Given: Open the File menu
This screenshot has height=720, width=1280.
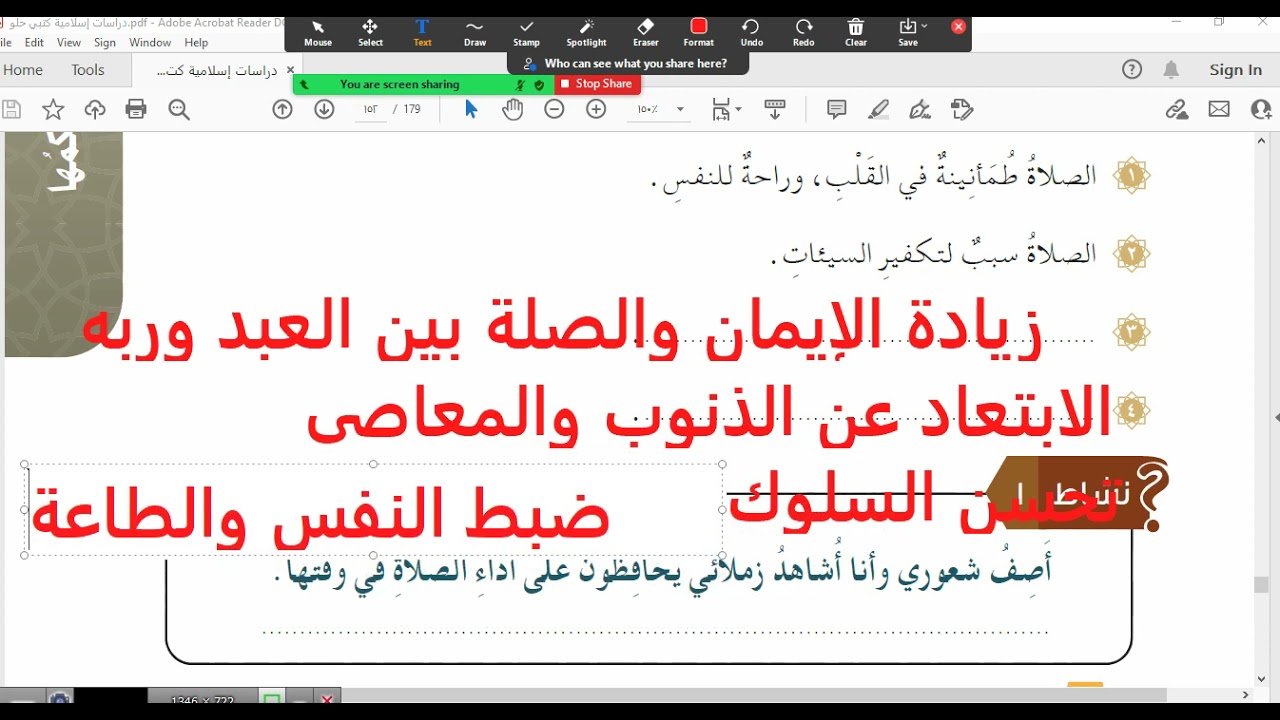Looking at the screenshot, I should pos(6,43).
